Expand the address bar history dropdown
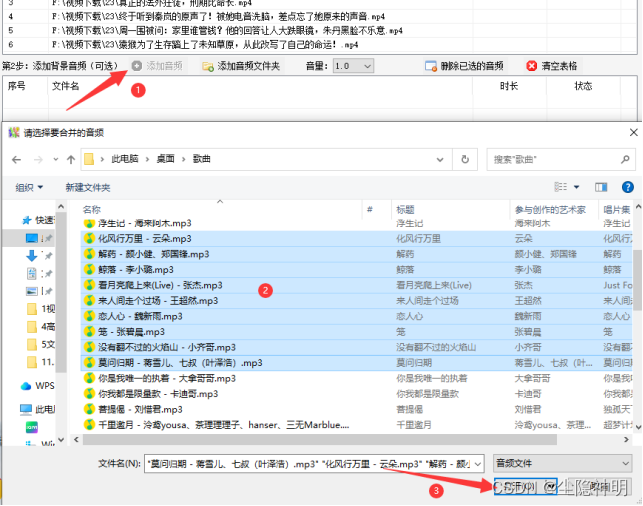This screenshot has width=643, height=506. (440, 160)
